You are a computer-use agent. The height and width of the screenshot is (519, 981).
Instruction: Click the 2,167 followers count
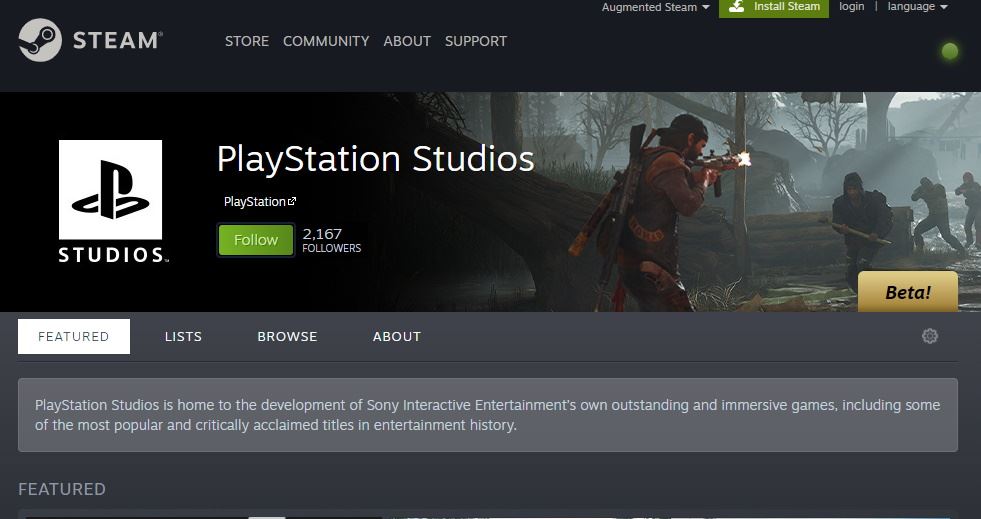click(332, 240)
